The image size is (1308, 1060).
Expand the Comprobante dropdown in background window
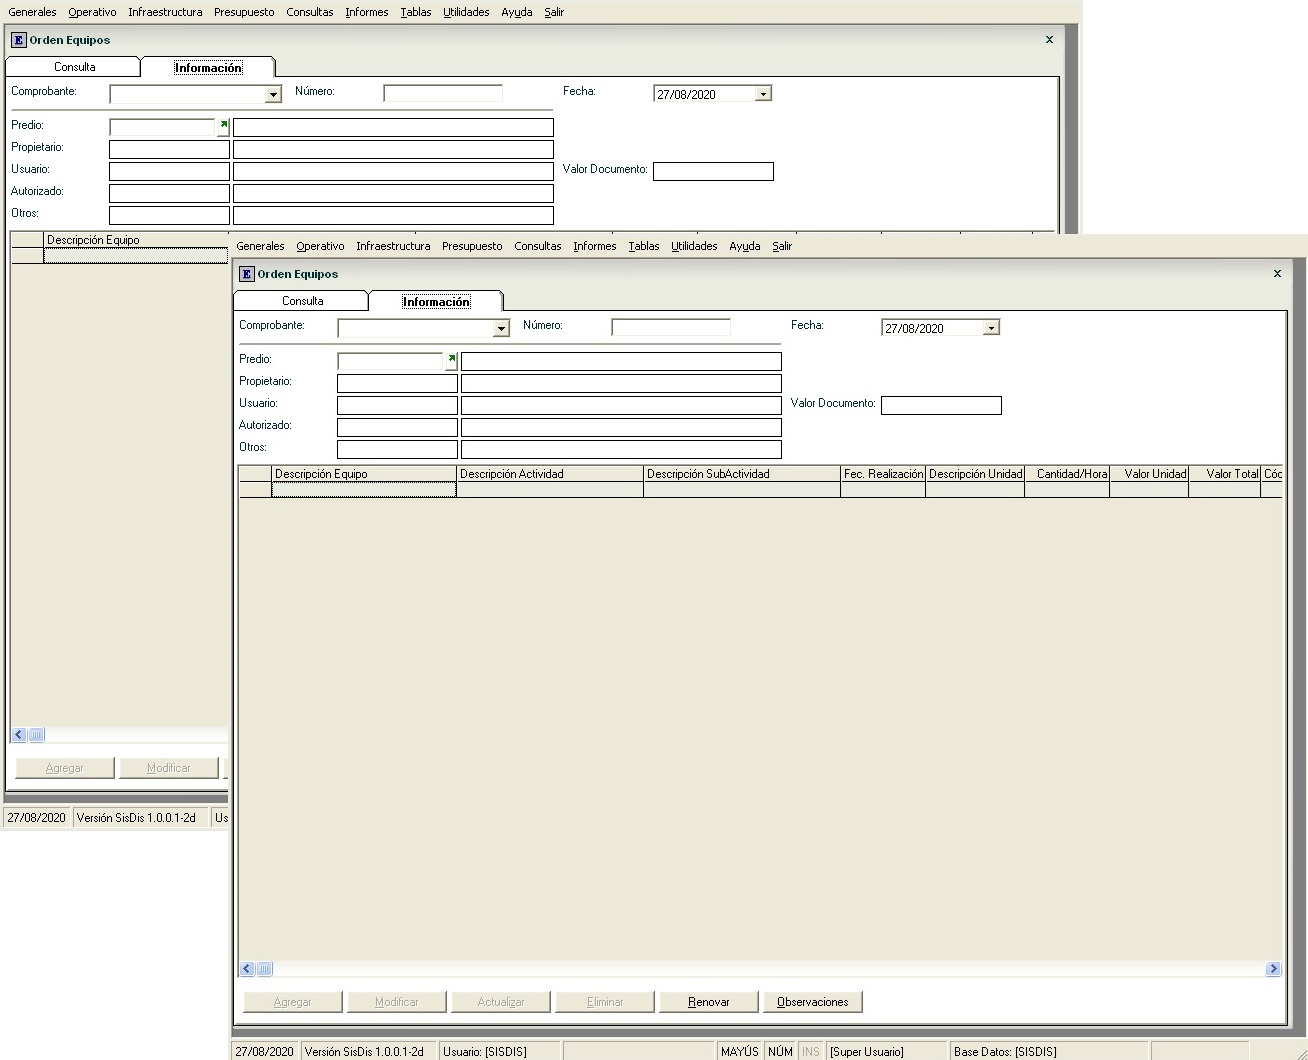point(273,94)
